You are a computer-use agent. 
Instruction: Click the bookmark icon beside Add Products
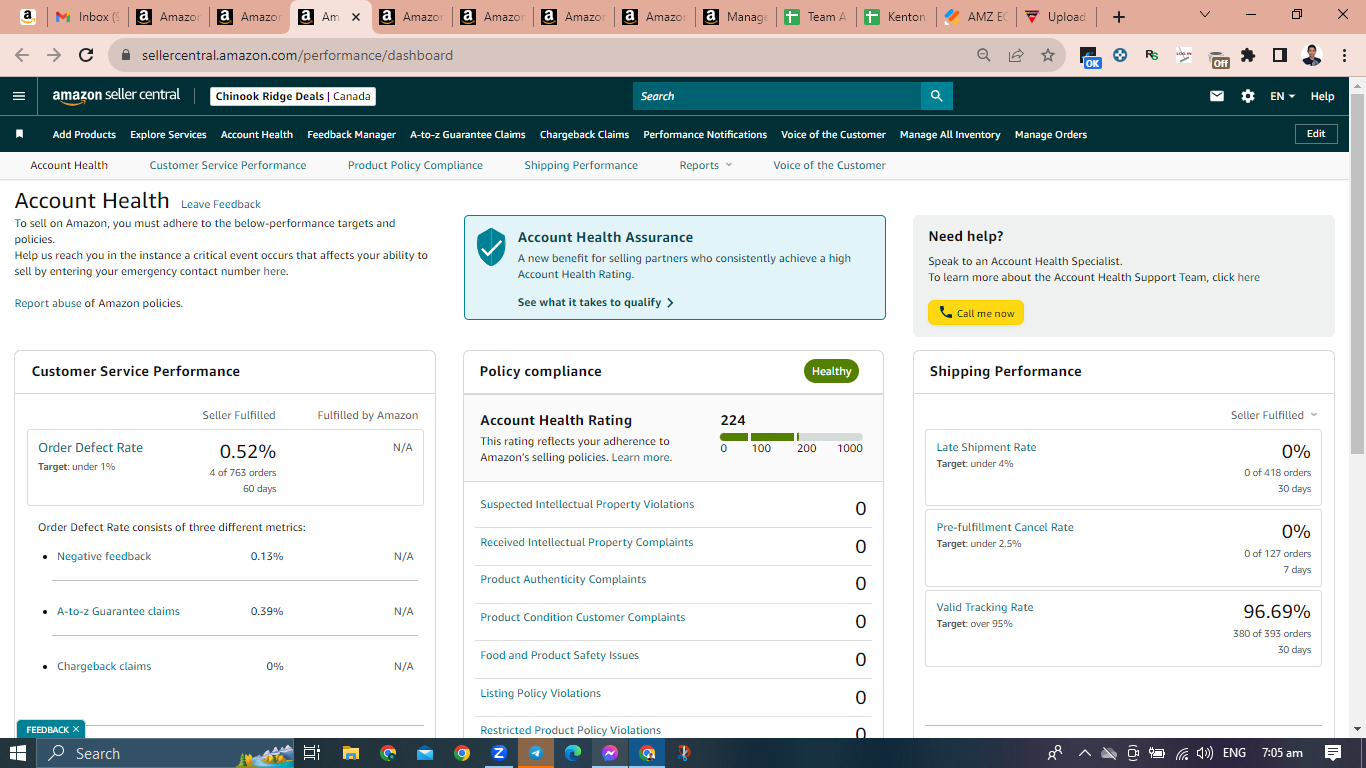tap(19, 134)
